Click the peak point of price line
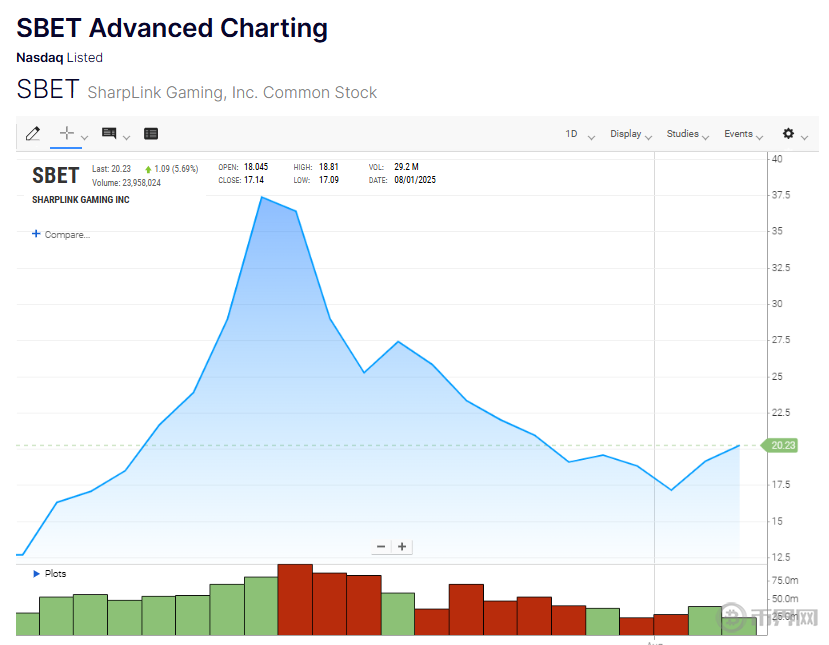Viewport: 829px width, 645px height. click(x=261, y=197)
